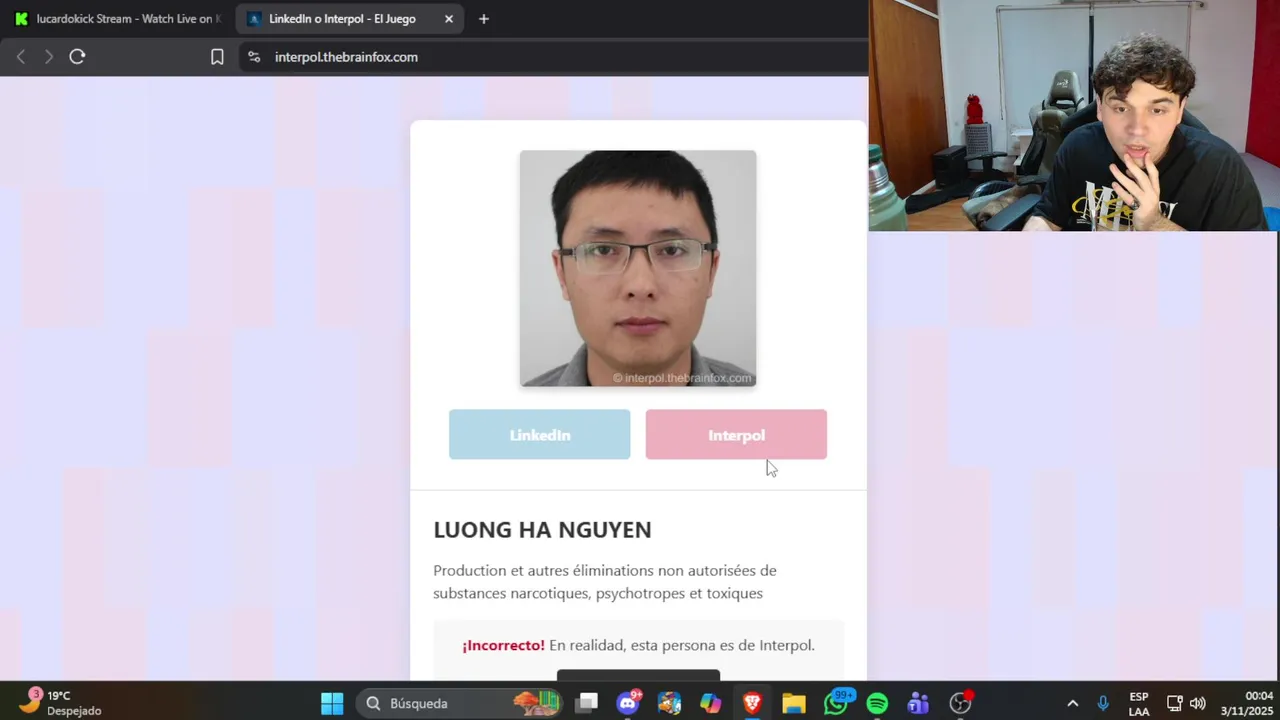Click the French charge description text
The image size is (1280, 720).
[x=605, y=582]
